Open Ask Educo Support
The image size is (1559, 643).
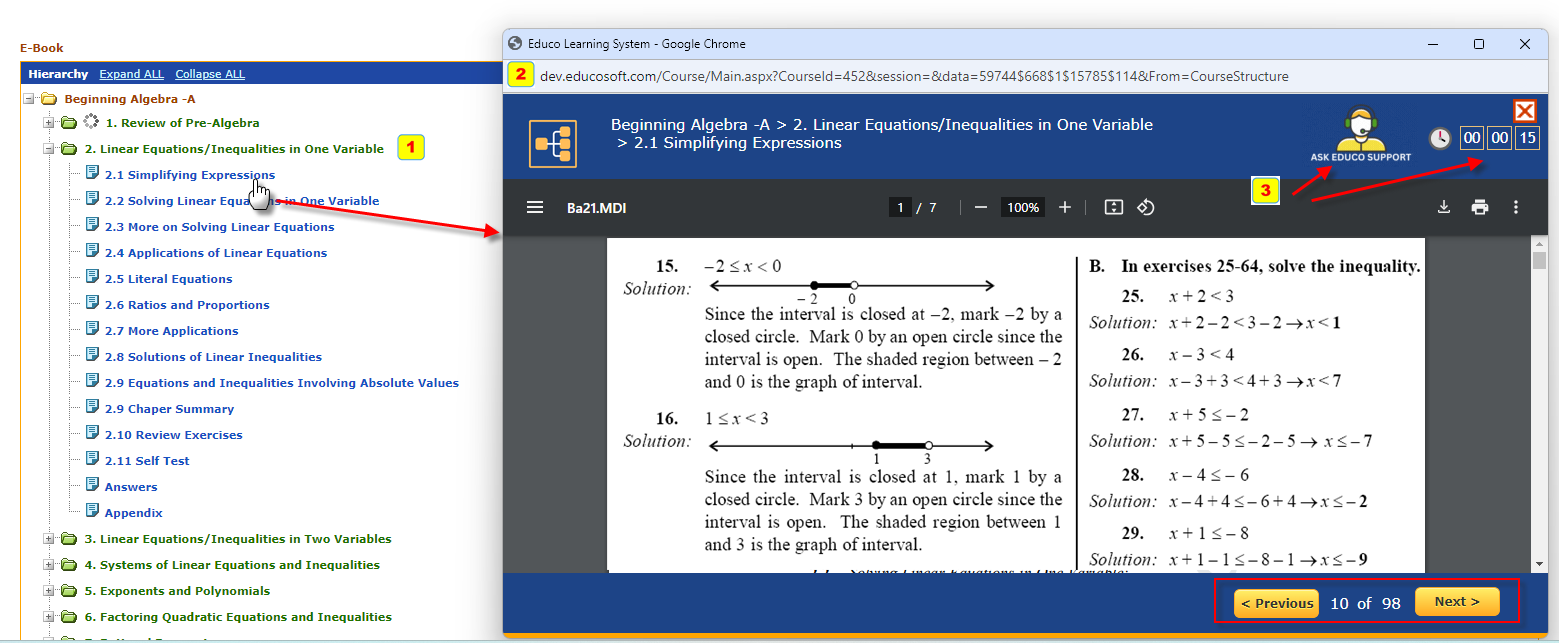coord(1360,134)
